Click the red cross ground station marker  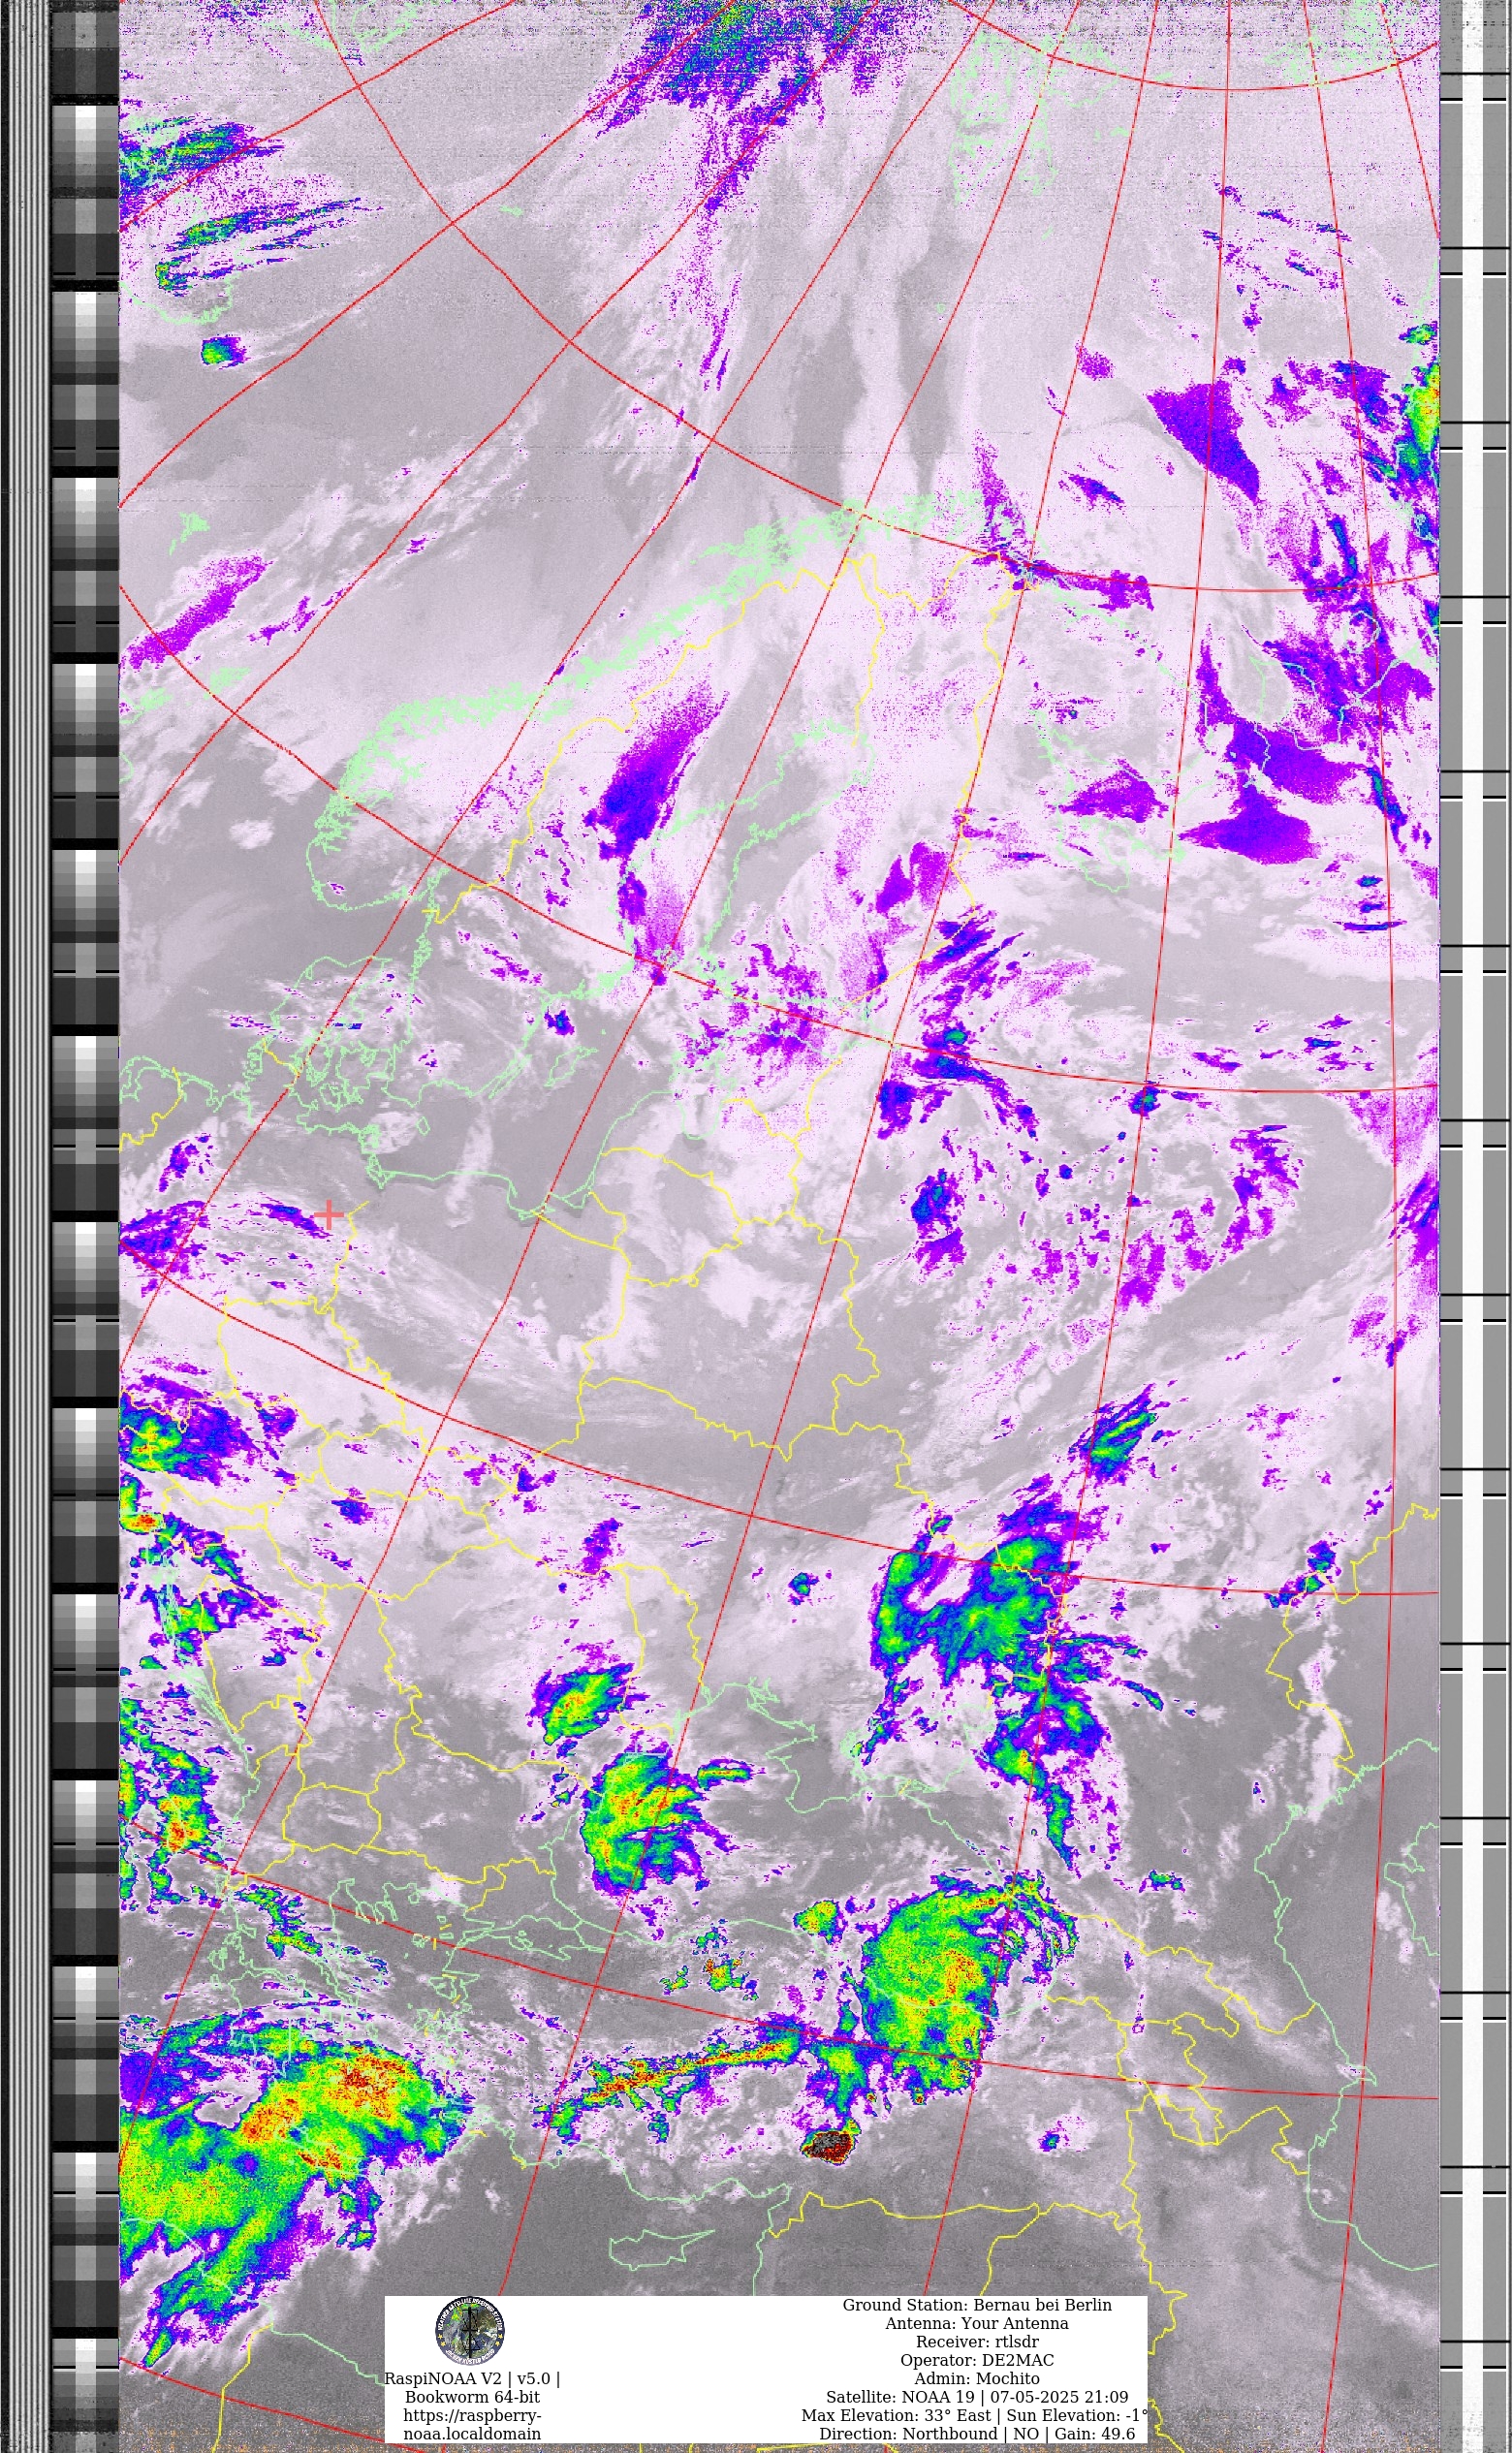click(x=329, y=1215)
